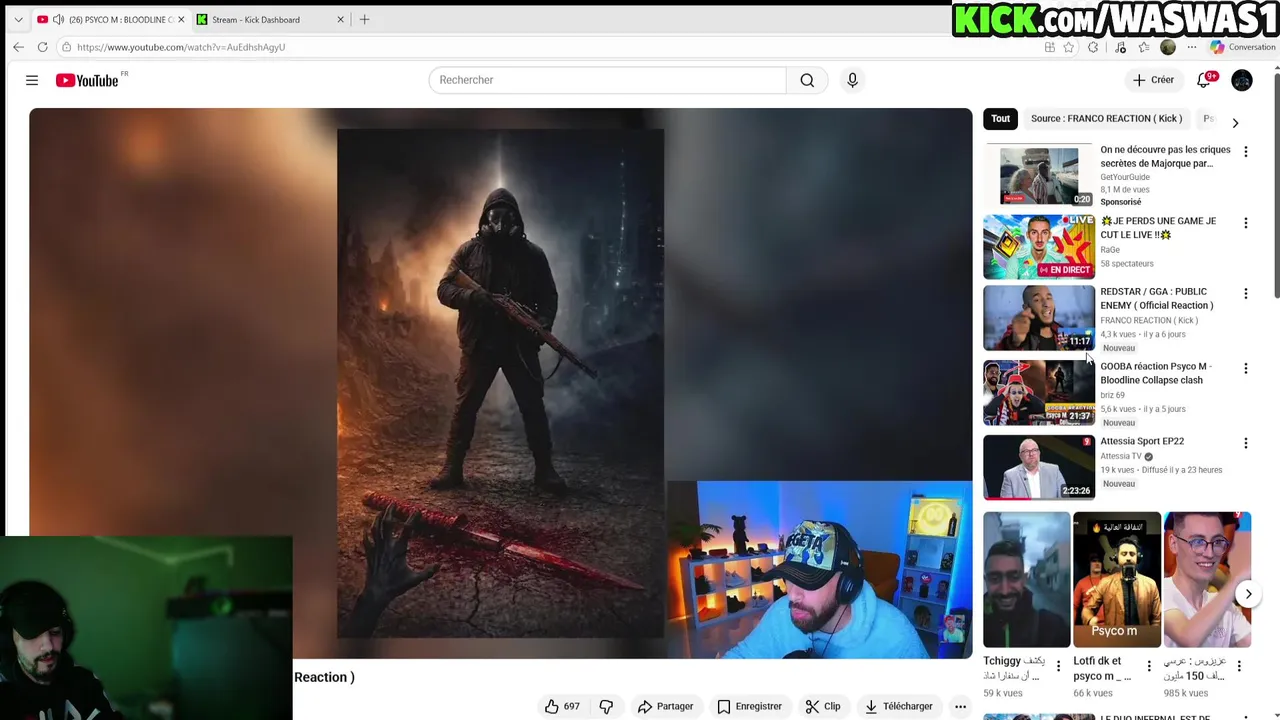Open options for REDSTAR / GGA video
The width and height of the screenshot is (1280, 720).
(1245, 294)
